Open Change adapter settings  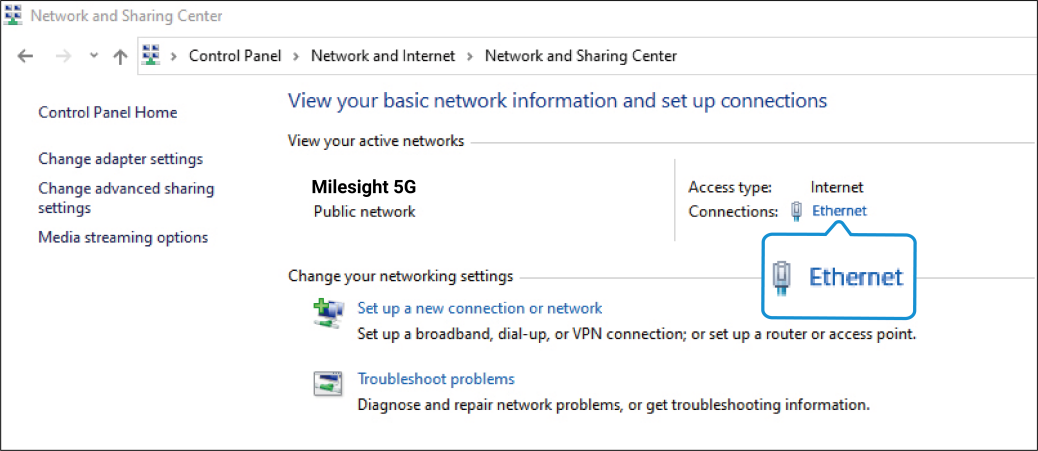coord(120,158)
